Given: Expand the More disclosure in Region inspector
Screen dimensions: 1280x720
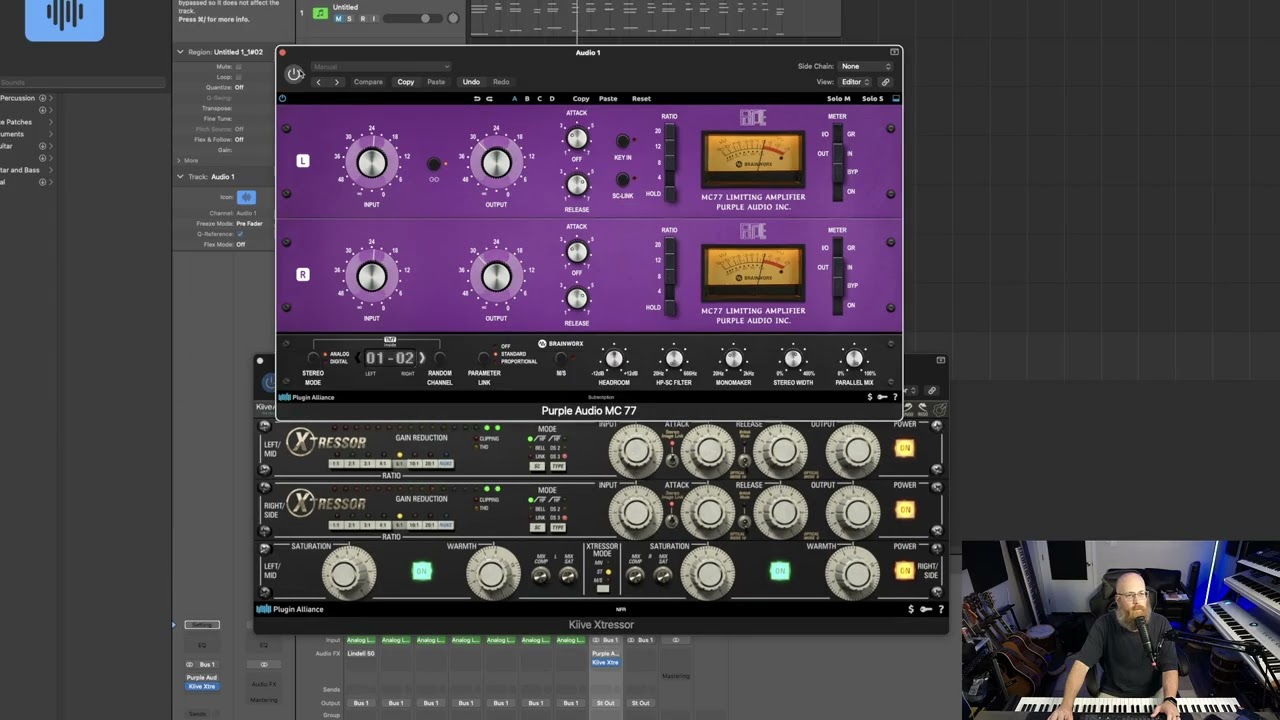Looking at the screenshot, I should point(180,160).
